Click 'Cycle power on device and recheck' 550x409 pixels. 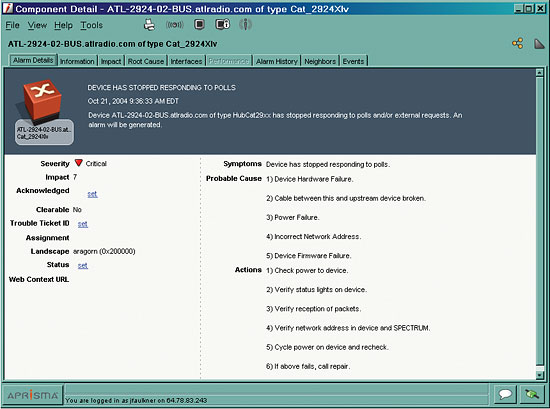[327, 347]
